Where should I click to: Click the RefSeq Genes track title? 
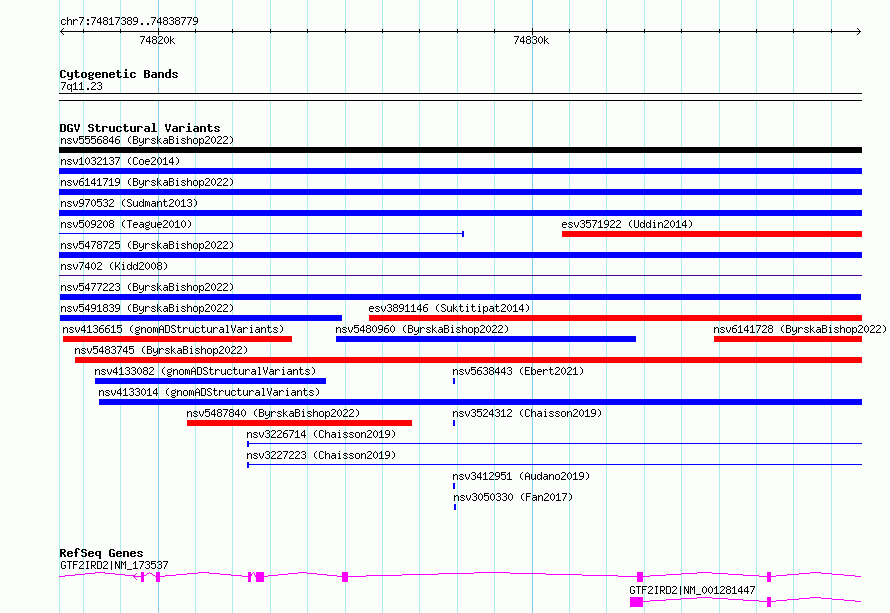pyautogui.click(x=101, y=553)
